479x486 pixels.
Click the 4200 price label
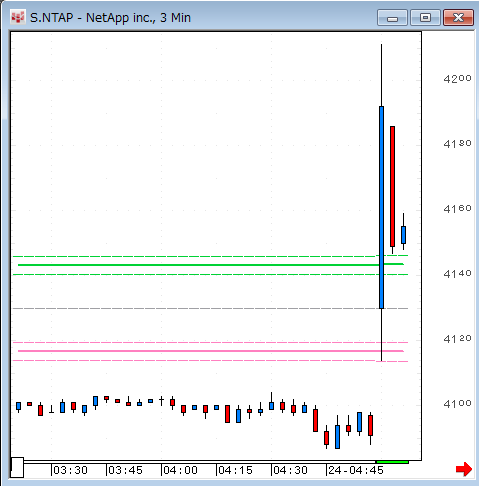pyautogui.click(x=457, y=79)
